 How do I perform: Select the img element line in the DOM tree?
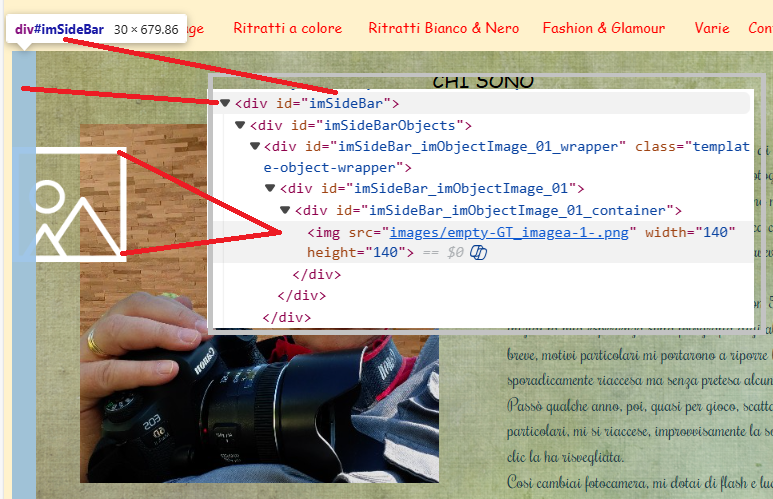click(x=330, y=232)
